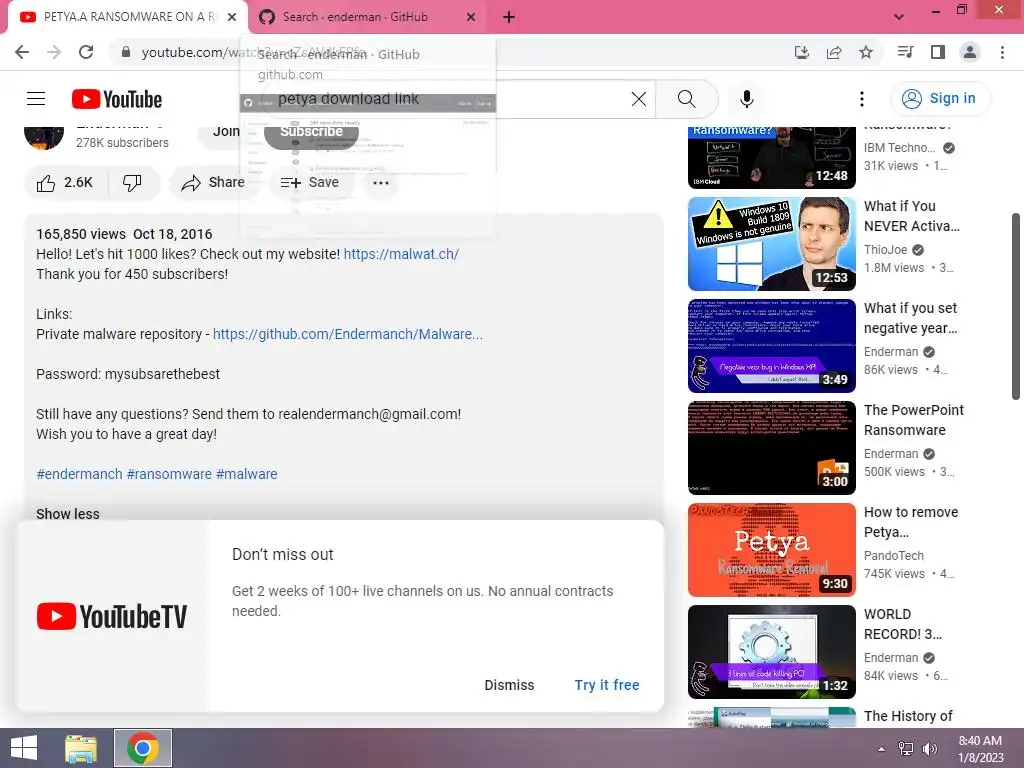This screenshot has height=768, width=1024.
Task: Open YouTube settings three-dot menu
Action: (x=862, y=99)
